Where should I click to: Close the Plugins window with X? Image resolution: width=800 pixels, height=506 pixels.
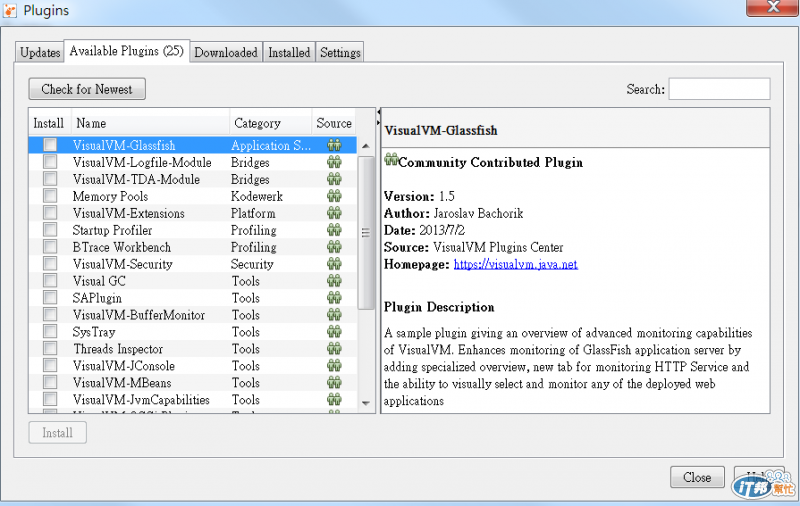[x=772, y=7]
